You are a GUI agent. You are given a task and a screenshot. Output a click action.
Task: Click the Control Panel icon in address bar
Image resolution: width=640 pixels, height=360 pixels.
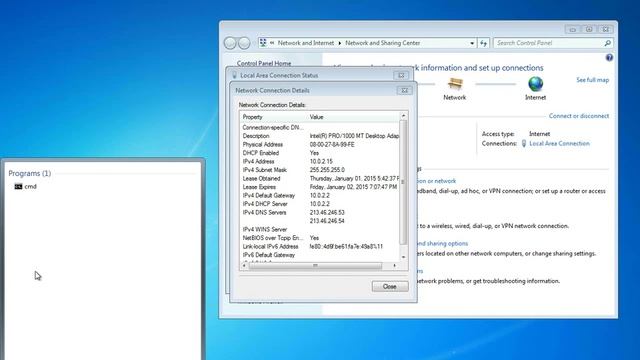coord(263,42)
